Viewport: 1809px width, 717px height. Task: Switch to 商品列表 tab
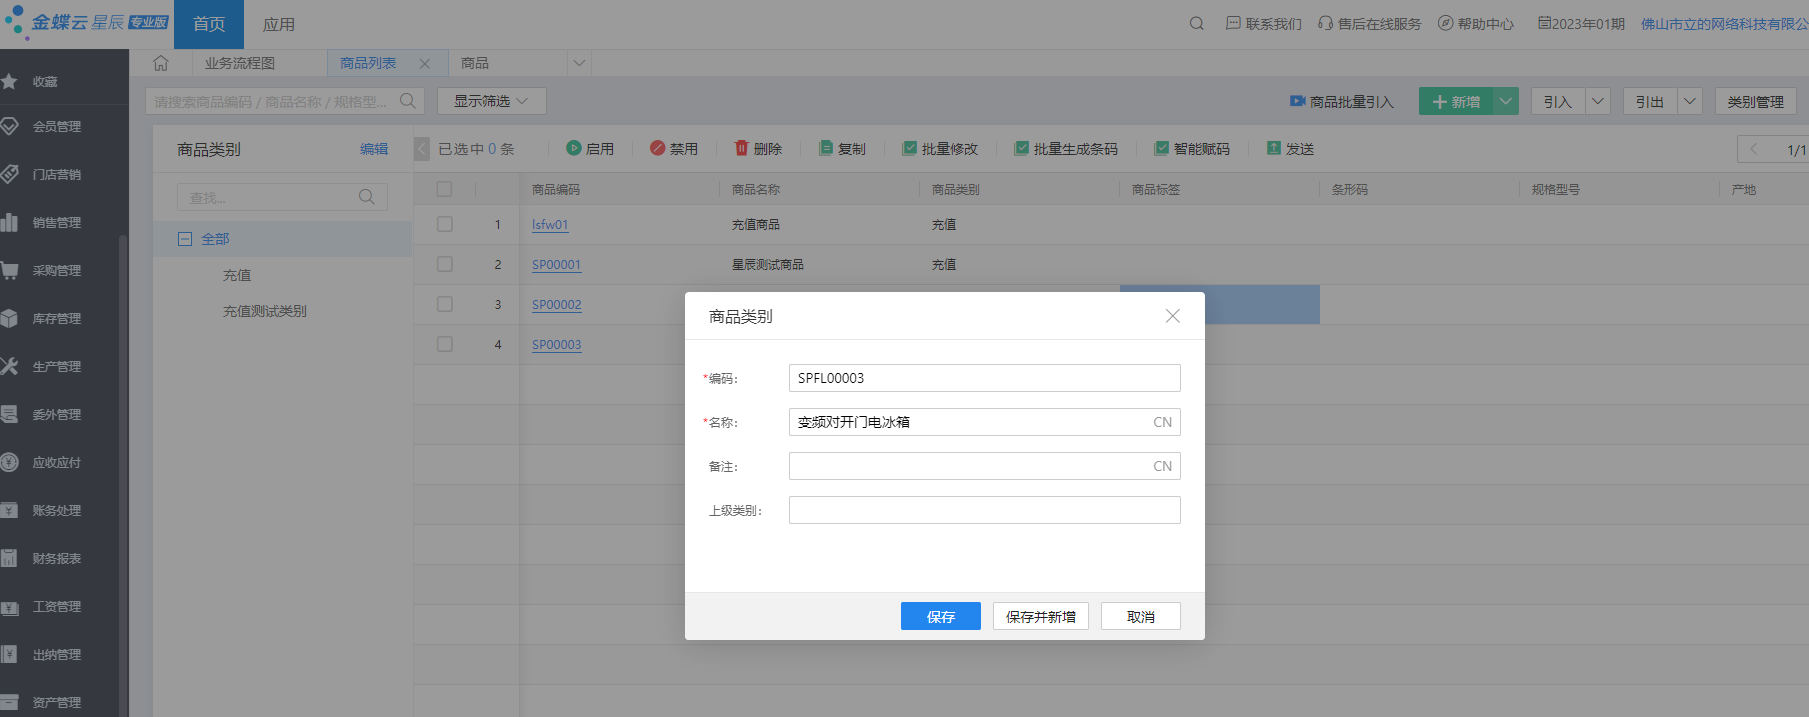pos(368,63)
